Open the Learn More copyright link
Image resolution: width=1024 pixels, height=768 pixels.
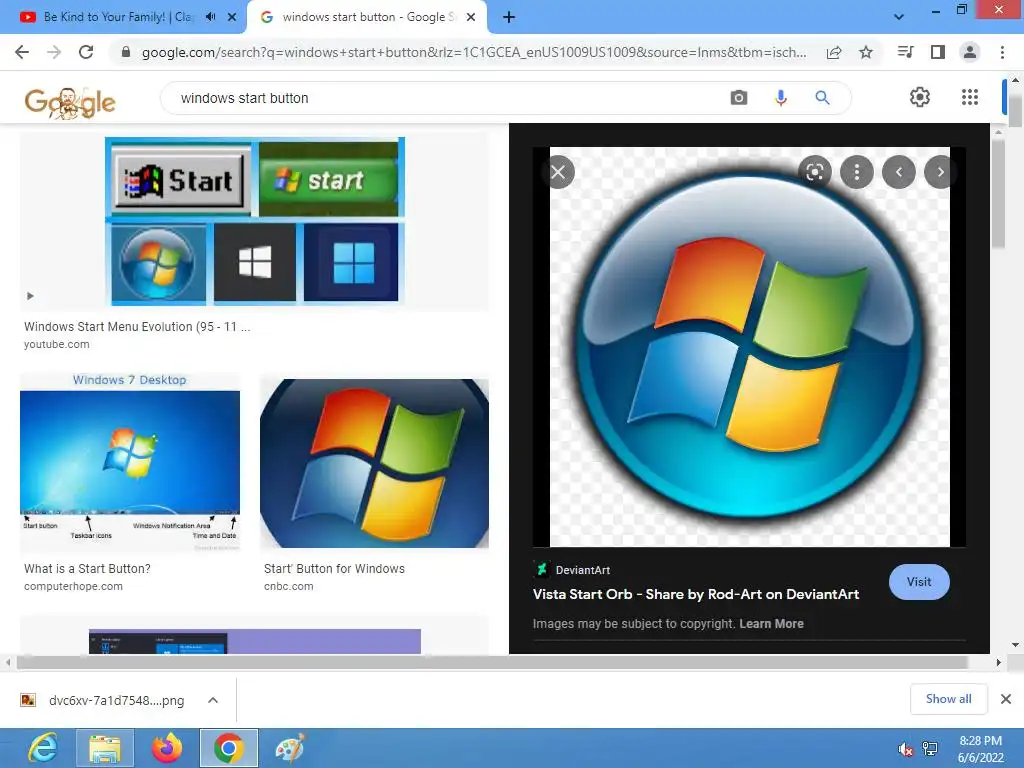tap(771, 624)
